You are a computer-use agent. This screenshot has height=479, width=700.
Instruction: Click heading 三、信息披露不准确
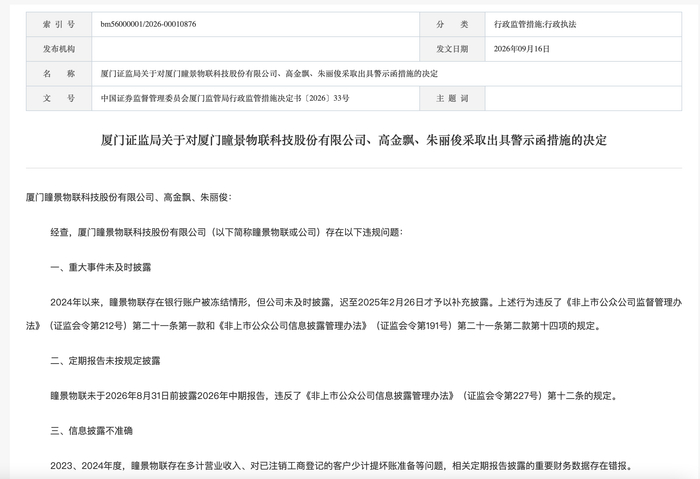point(91,431)
